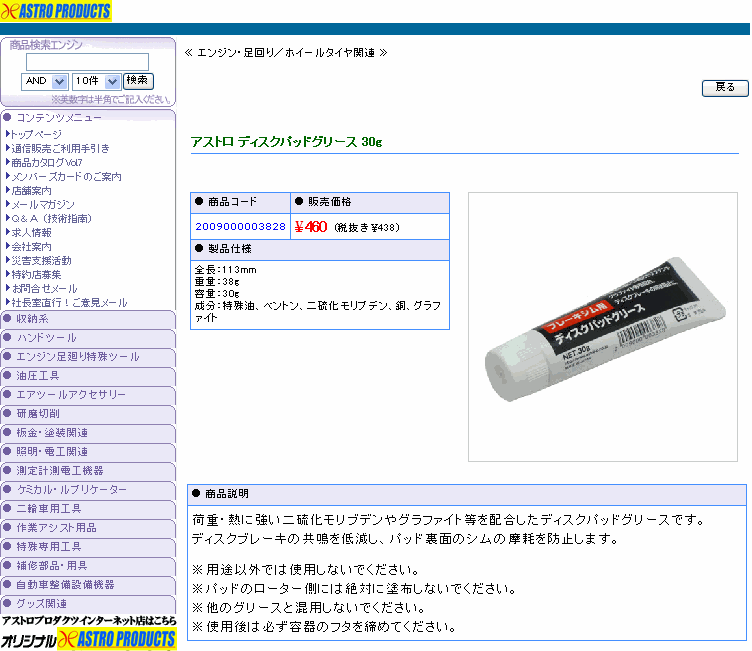
Task: Click the 商品説明 section header
Action: [226, 494]
